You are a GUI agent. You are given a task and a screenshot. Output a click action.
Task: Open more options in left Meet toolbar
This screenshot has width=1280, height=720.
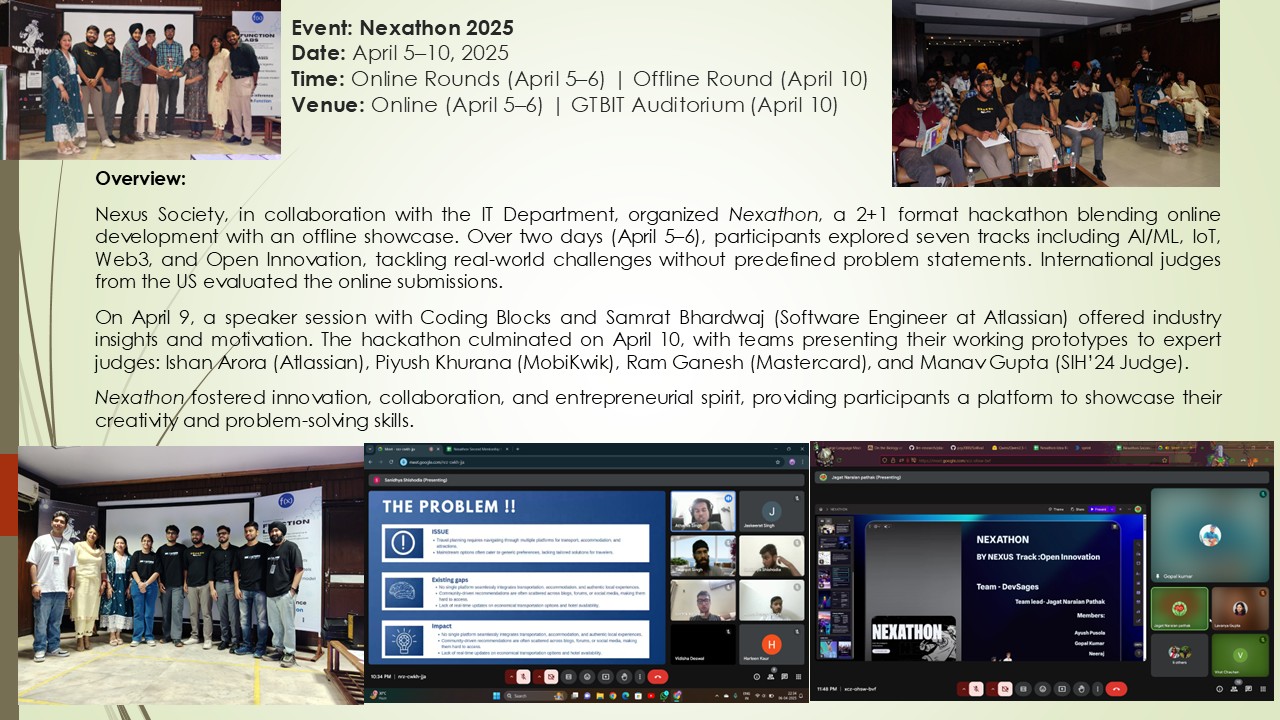(640, 676)
